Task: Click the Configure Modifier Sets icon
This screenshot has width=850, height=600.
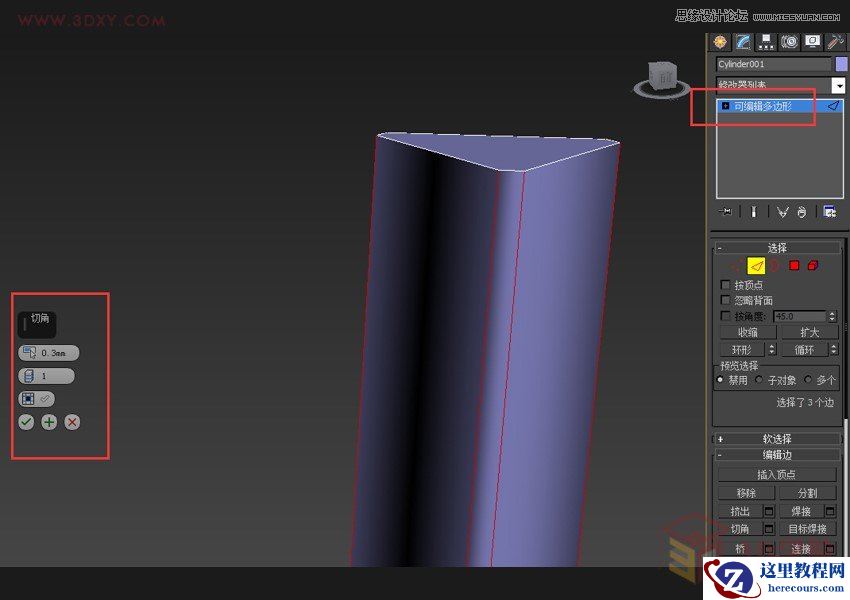Action: click(x=830, y=212)
